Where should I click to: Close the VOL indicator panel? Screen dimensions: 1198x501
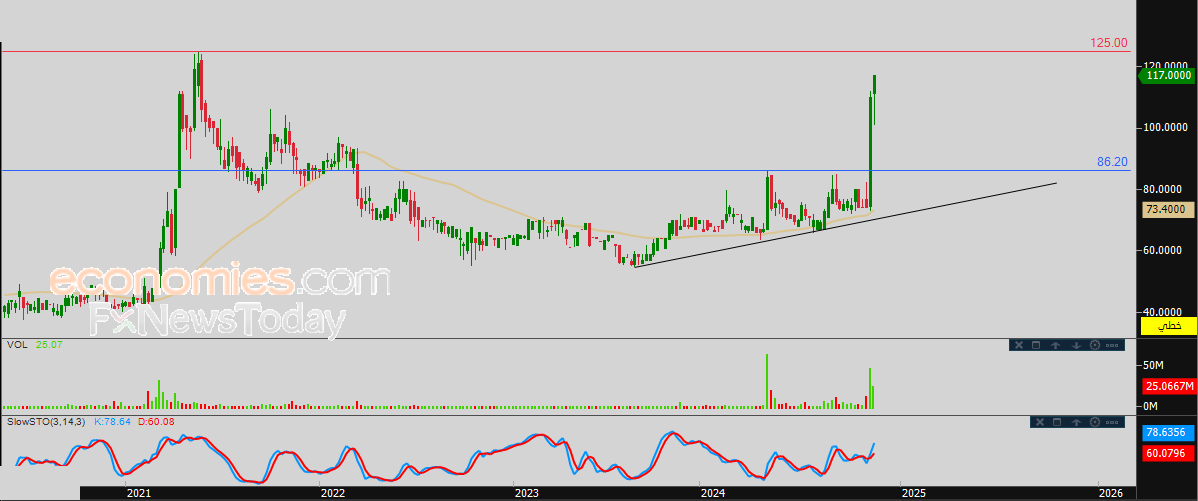coord(1019,345)
